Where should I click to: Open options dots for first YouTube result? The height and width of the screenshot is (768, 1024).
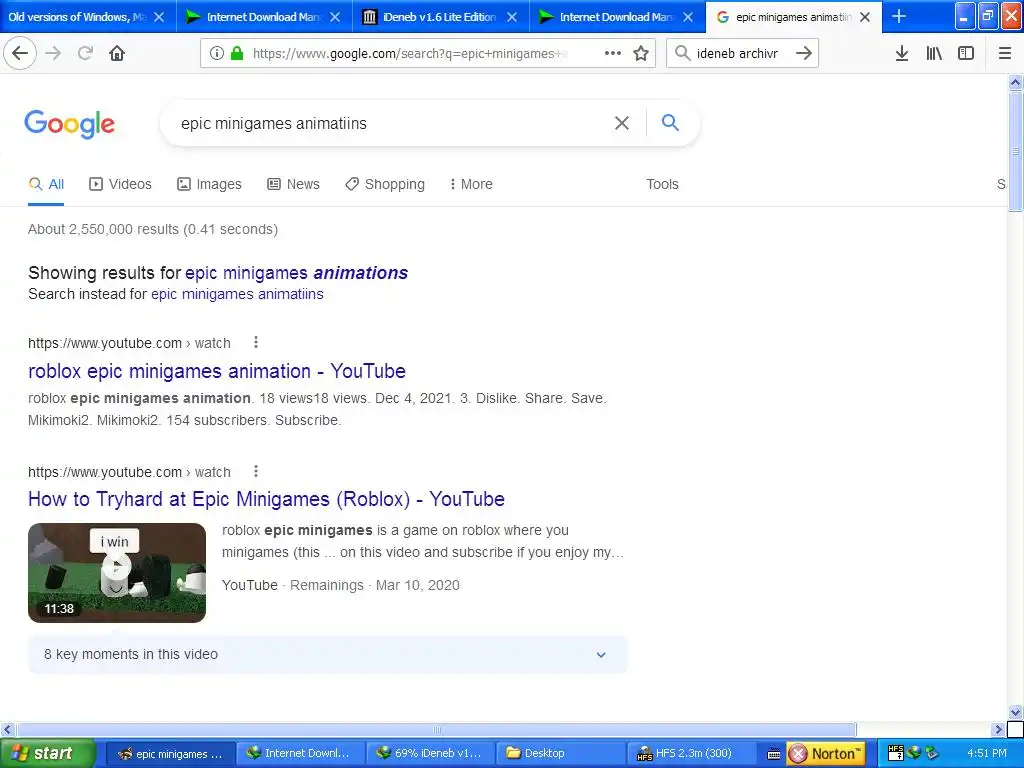[256, 342]
